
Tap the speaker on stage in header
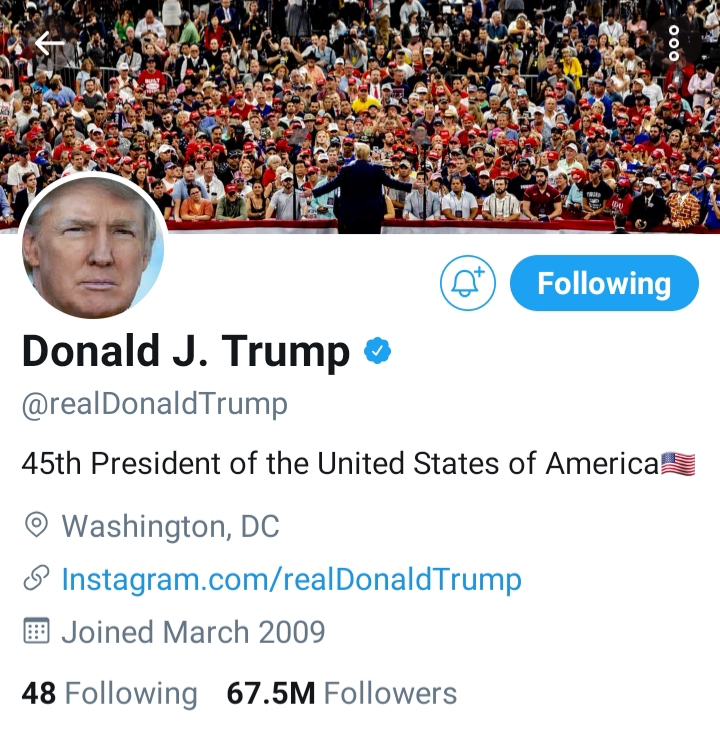pos(361,189)
